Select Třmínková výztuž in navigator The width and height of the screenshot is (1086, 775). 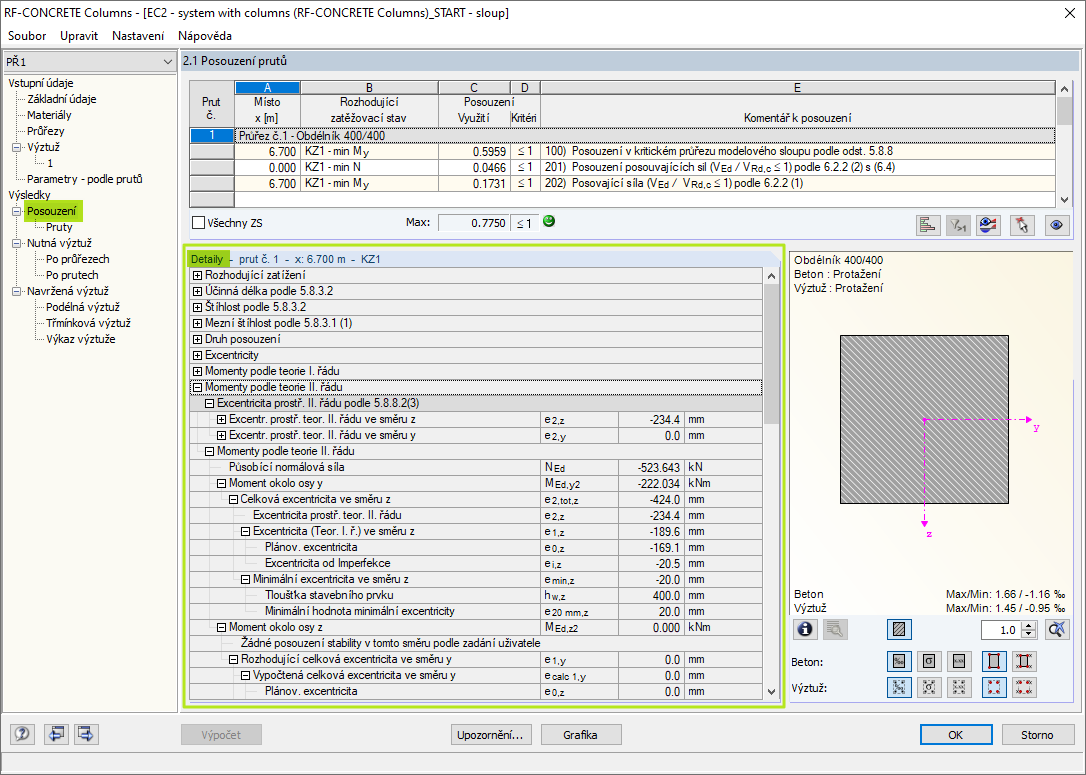(88, 323)
